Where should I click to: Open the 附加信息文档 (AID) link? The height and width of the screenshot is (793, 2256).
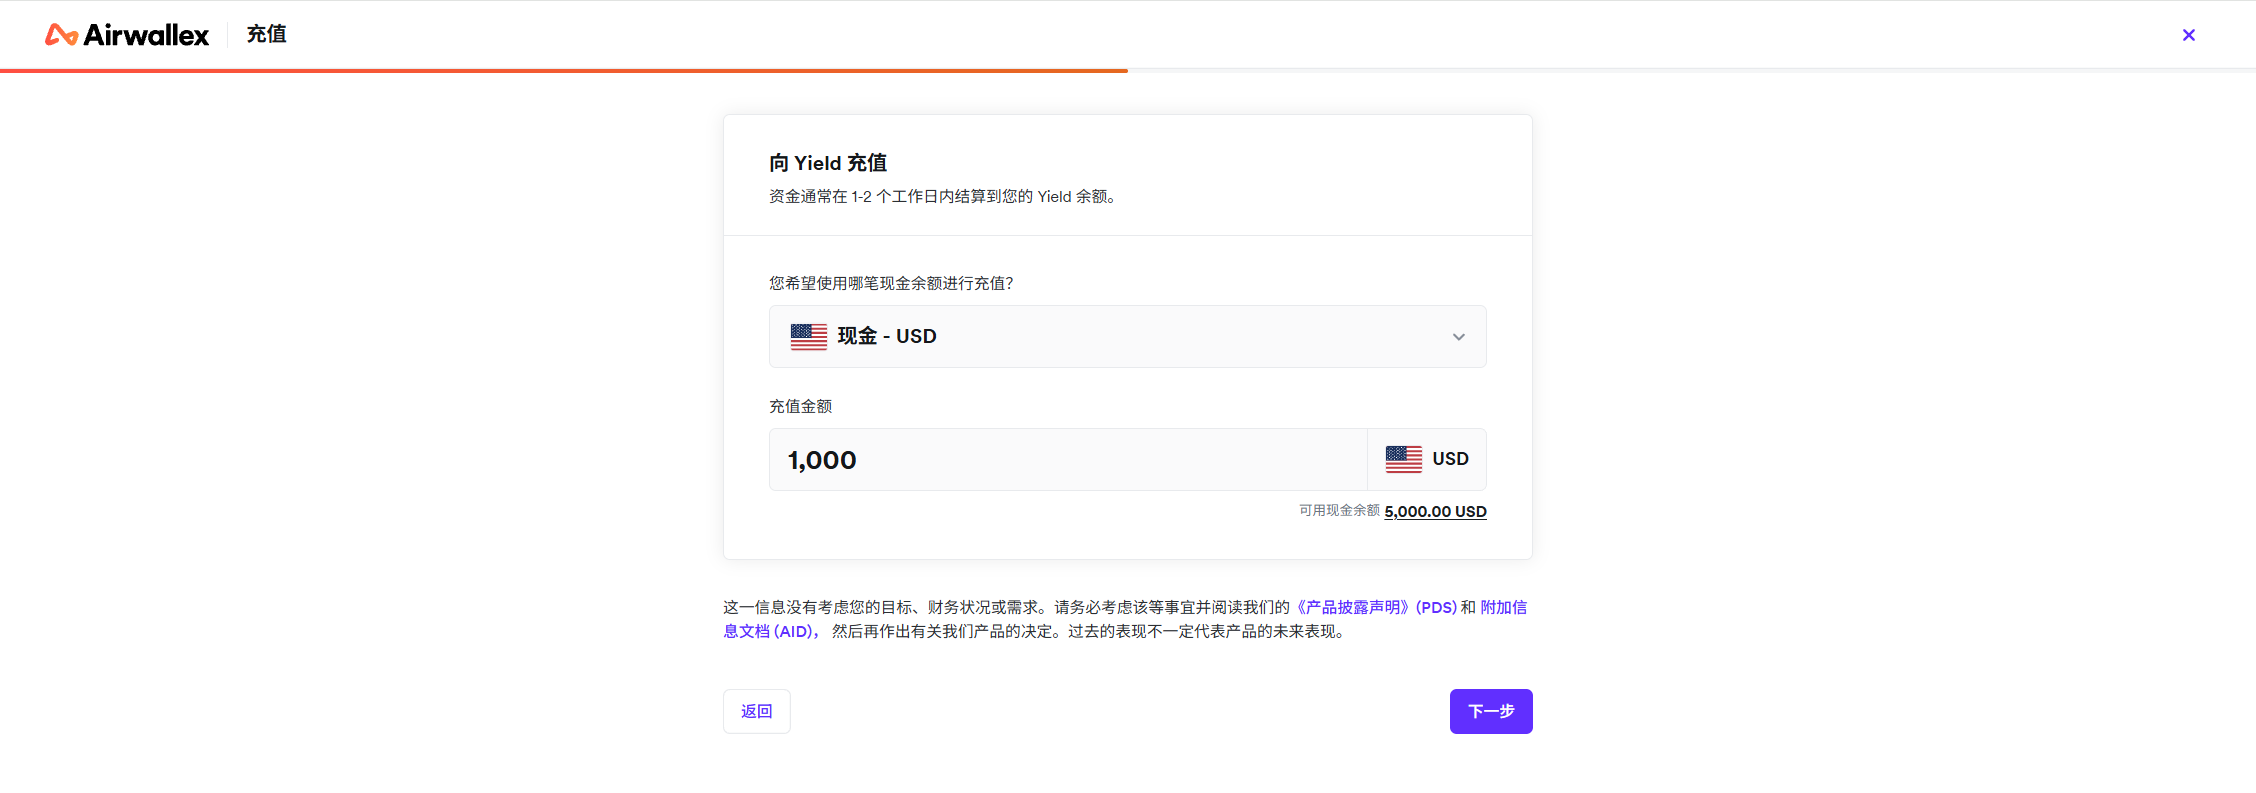1125,619
